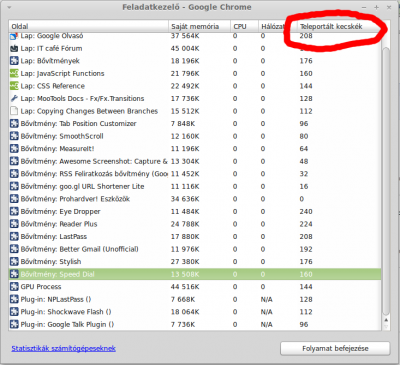
Task: Click the memory value 15 512K
Action: coord(185,111)
